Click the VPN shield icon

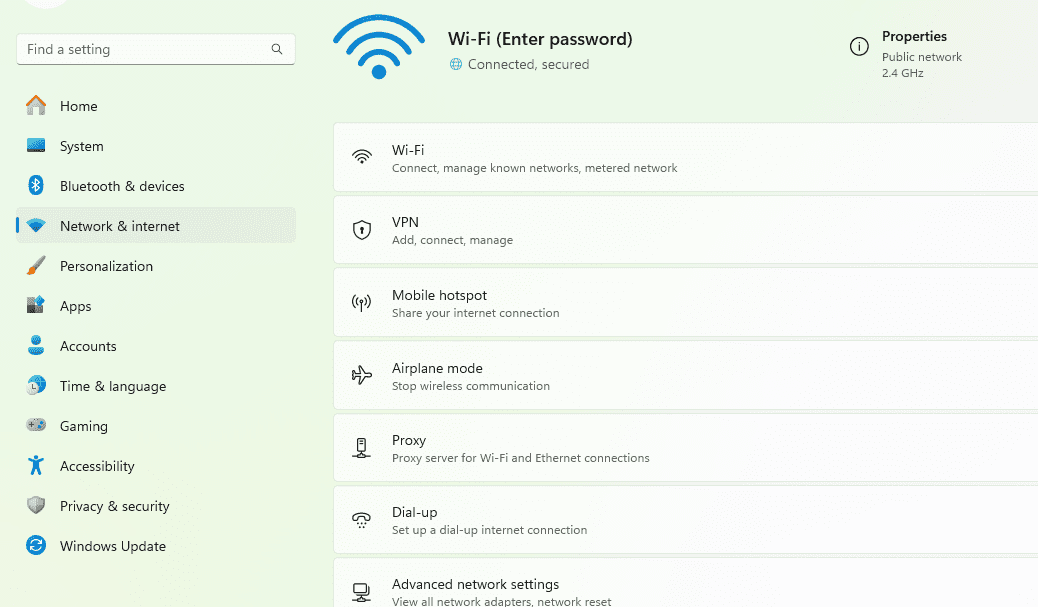coord(362,228)
